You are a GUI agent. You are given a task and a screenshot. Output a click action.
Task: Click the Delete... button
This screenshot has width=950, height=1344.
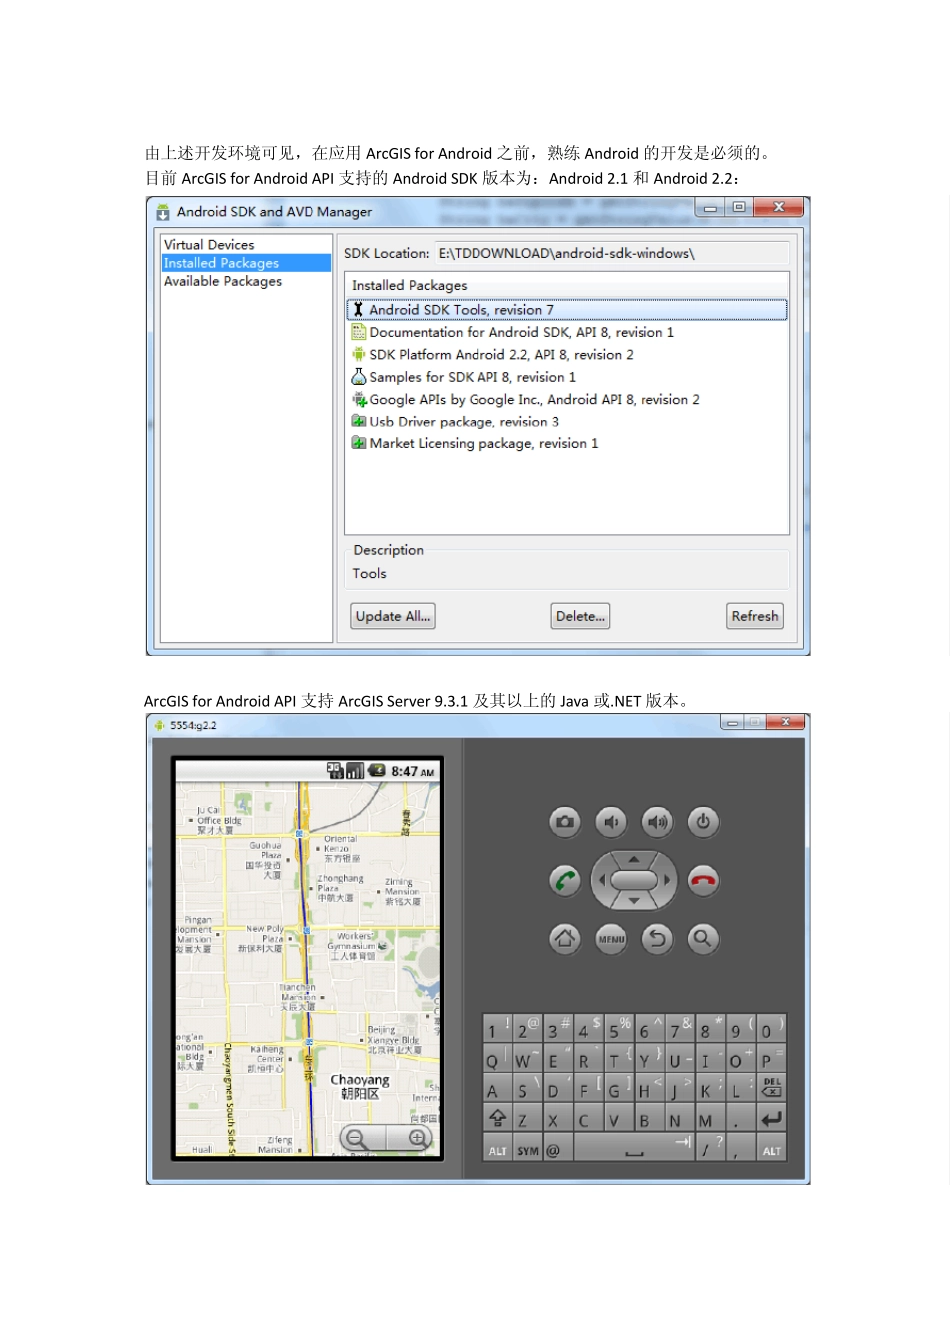pos(580,616)
